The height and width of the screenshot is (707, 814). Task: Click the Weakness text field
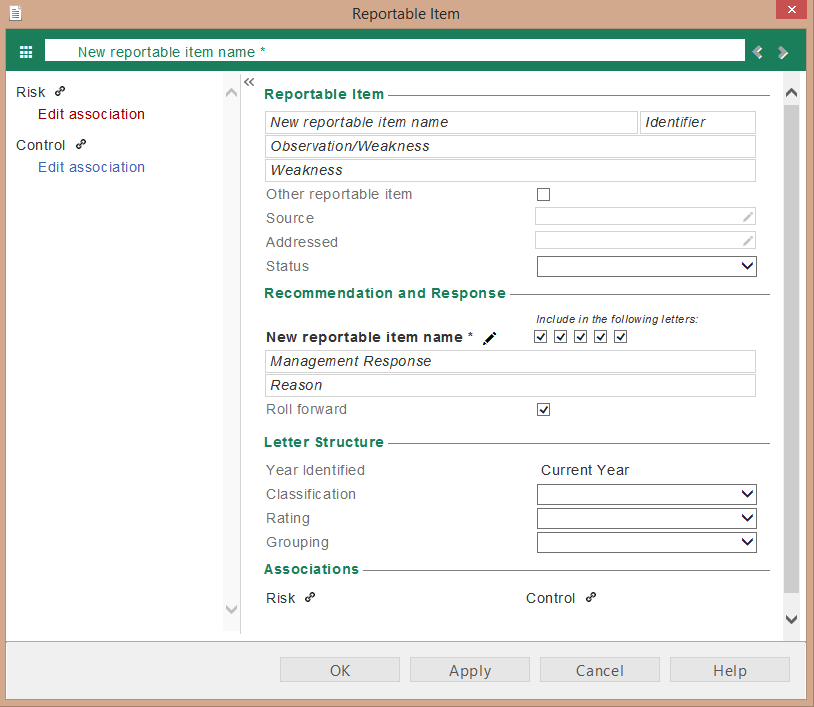[x=510, y=170]
